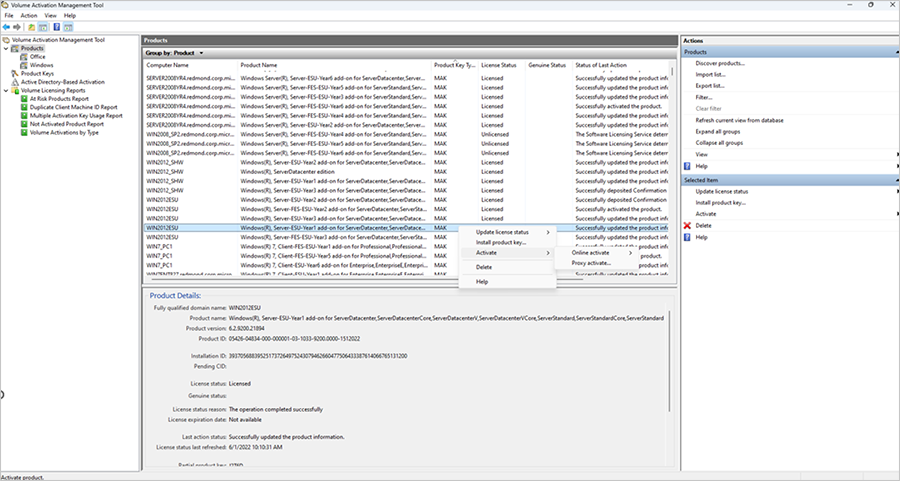Select the Volume Activation Management Tool root node icon
Viewport: 900px width, 481px height.
(6, 40)
